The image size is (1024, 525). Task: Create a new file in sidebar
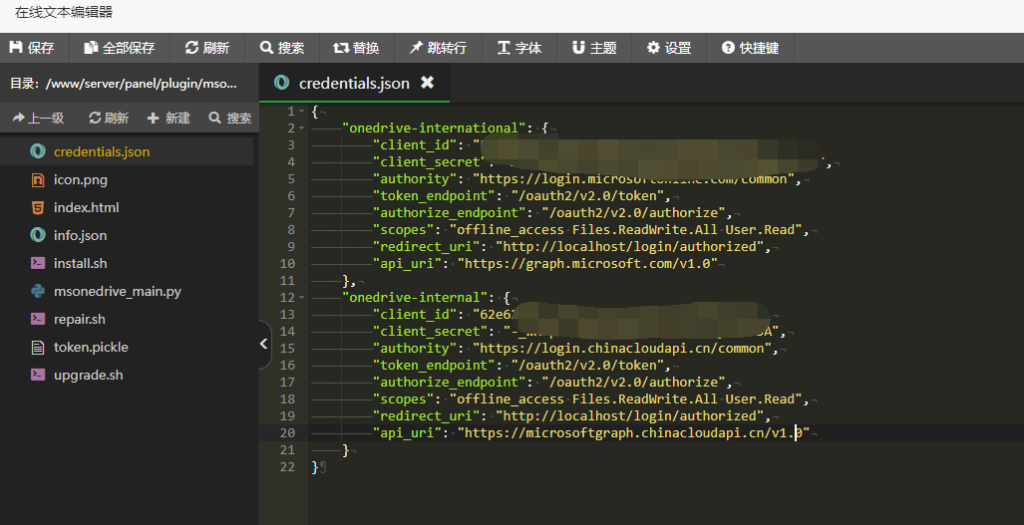coord(168,118)
